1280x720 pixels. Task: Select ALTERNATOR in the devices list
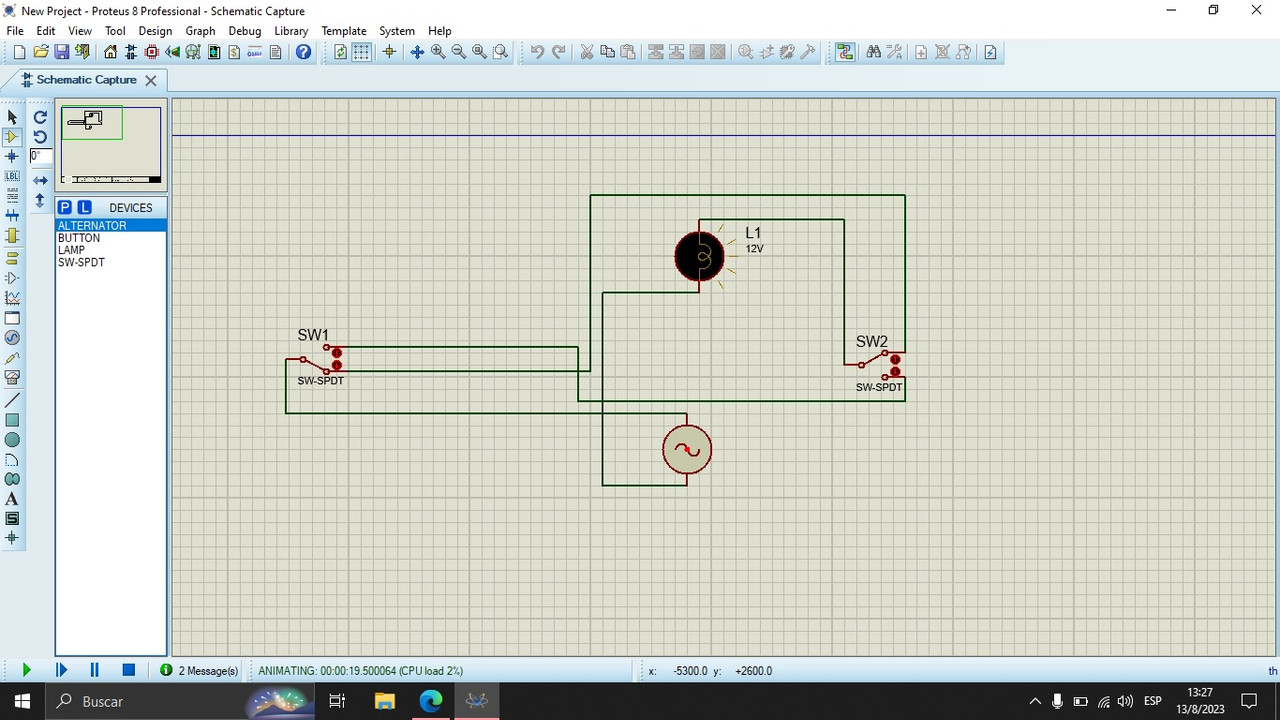pyautogui.click(x=111, y=226)
